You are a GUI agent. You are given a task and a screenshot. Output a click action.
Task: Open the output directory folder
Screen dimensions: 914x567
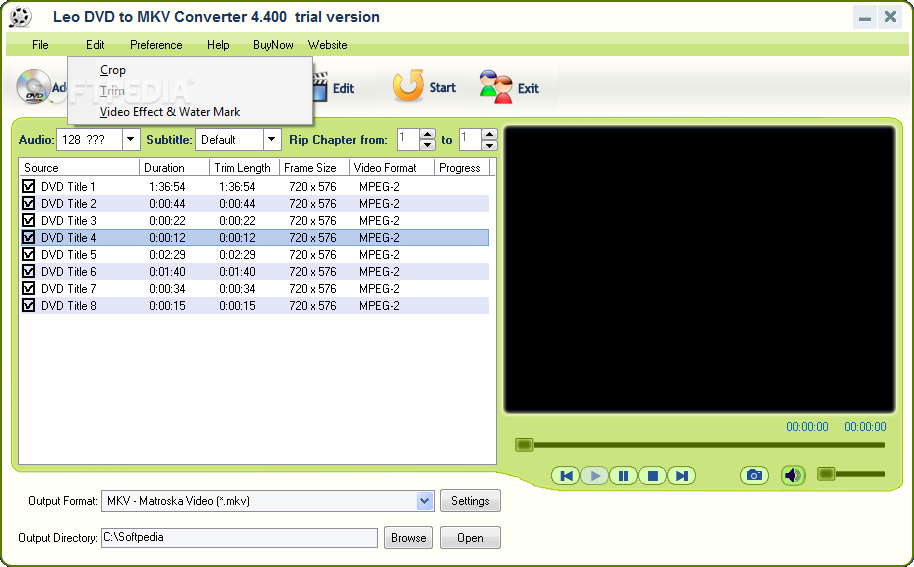tap(470, 538)
